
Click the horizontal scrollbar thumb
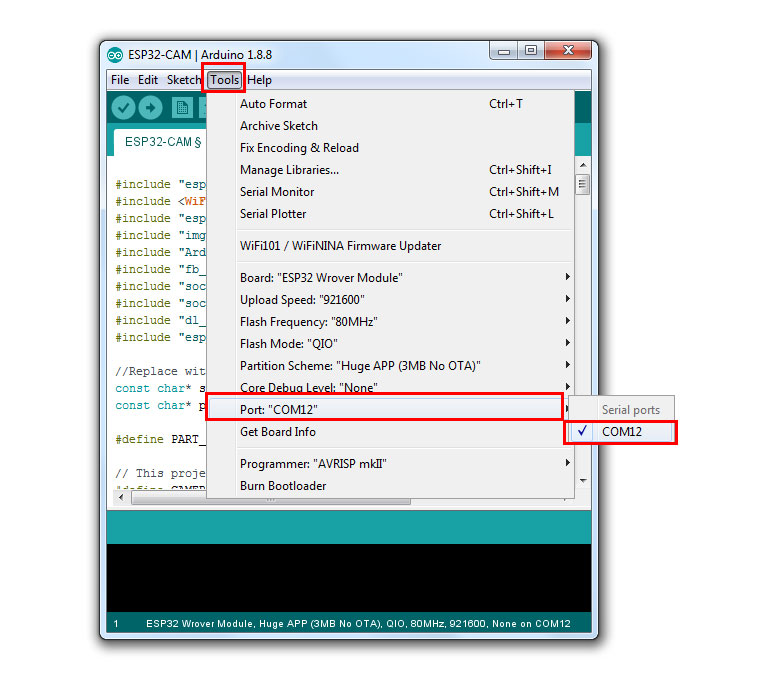pos(270,499)
